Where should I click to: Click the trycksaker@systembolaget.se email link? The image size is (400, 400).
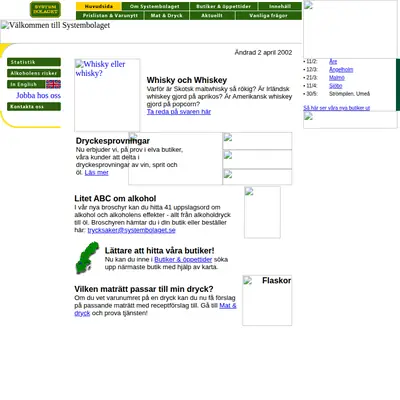(132, 230)
